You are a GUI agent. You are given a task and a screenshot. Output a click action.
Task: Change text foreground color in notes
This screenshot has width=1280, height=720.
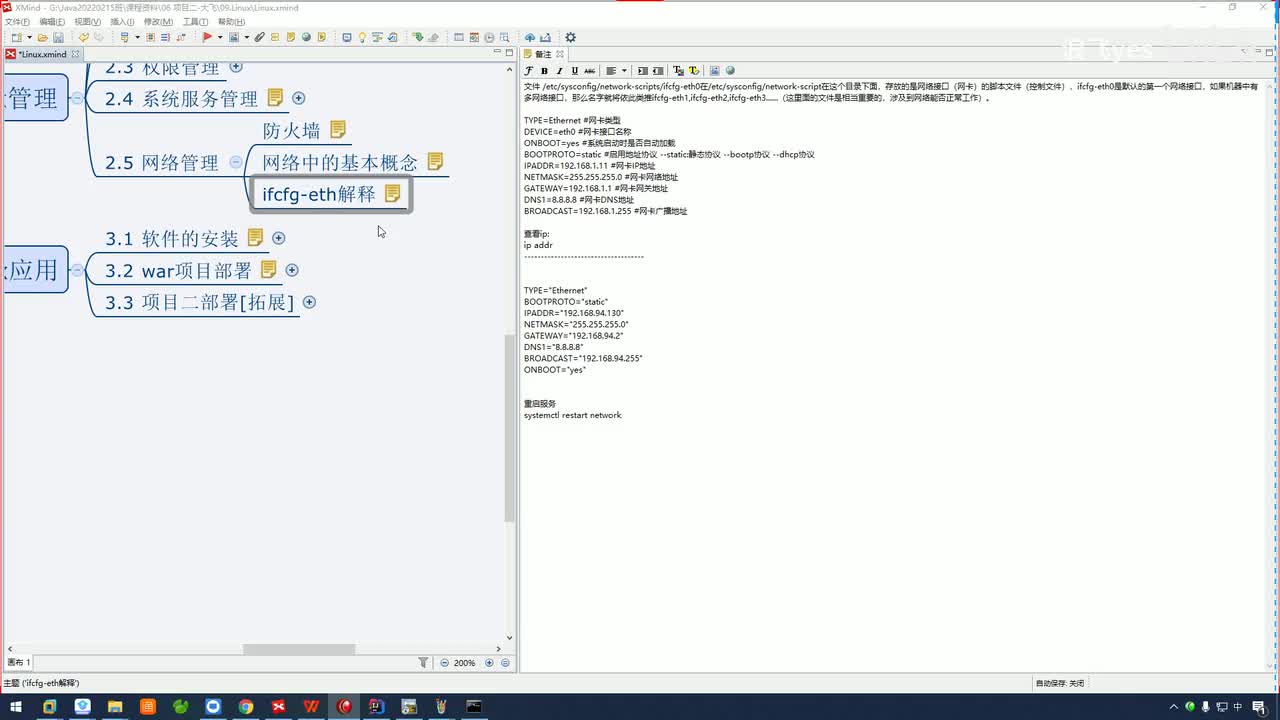tap(678, 71)
